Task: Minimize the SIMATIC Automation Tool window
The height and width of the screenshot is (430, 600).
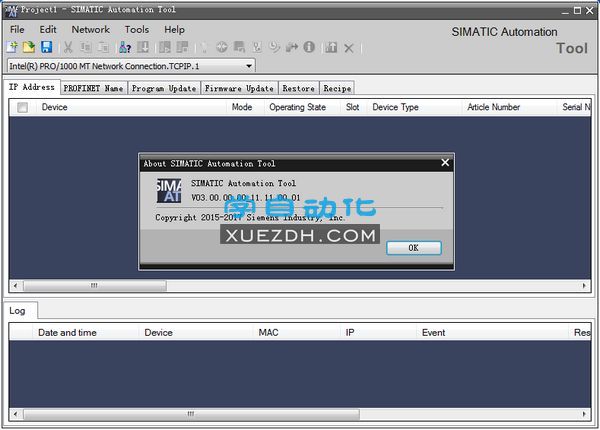Action: [566, 11]
